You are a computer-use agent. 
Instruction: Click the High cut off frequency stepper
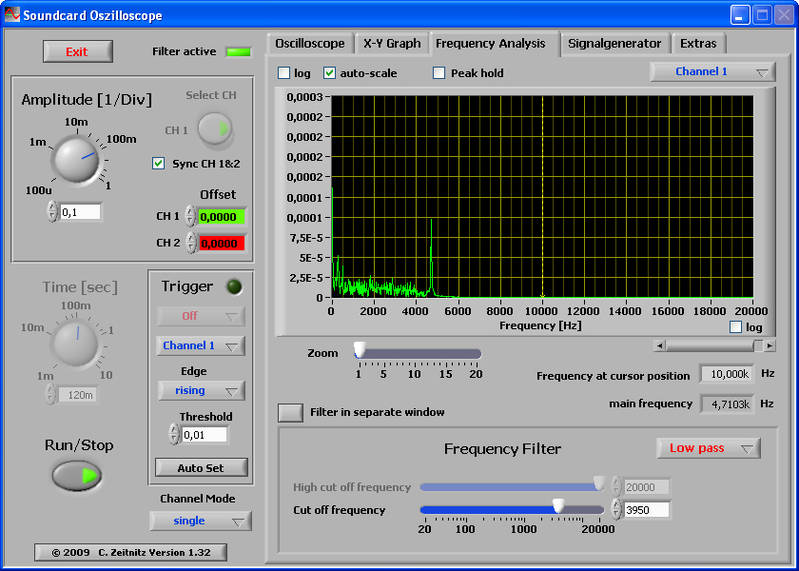click(617, 486)
